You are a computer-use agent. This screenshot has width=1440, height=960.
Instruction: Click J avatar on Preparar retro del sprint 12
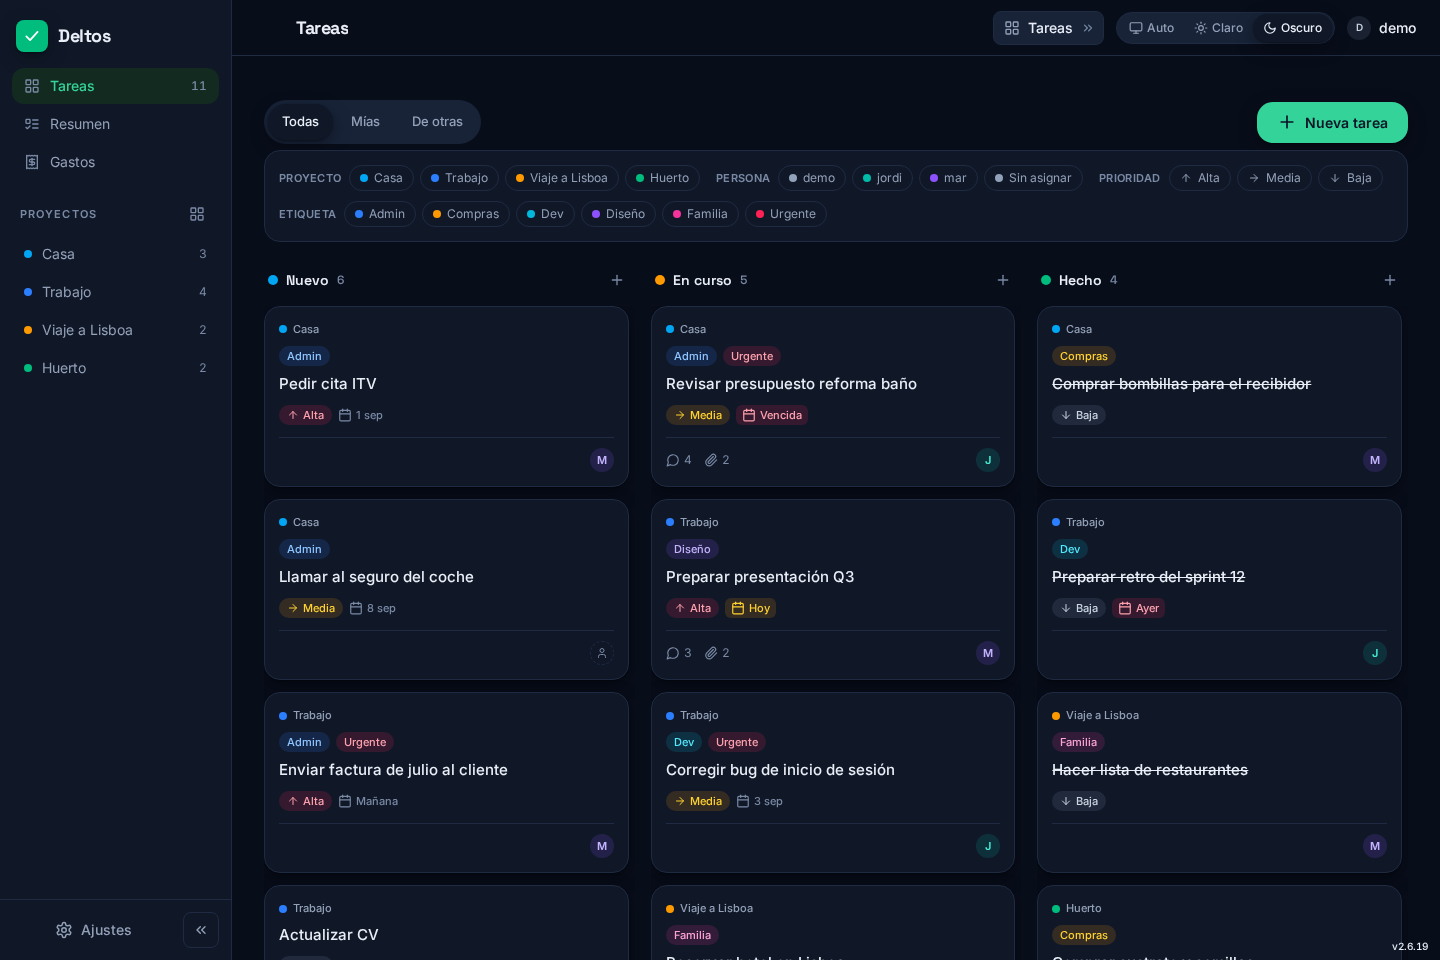tap(1375, 653)
